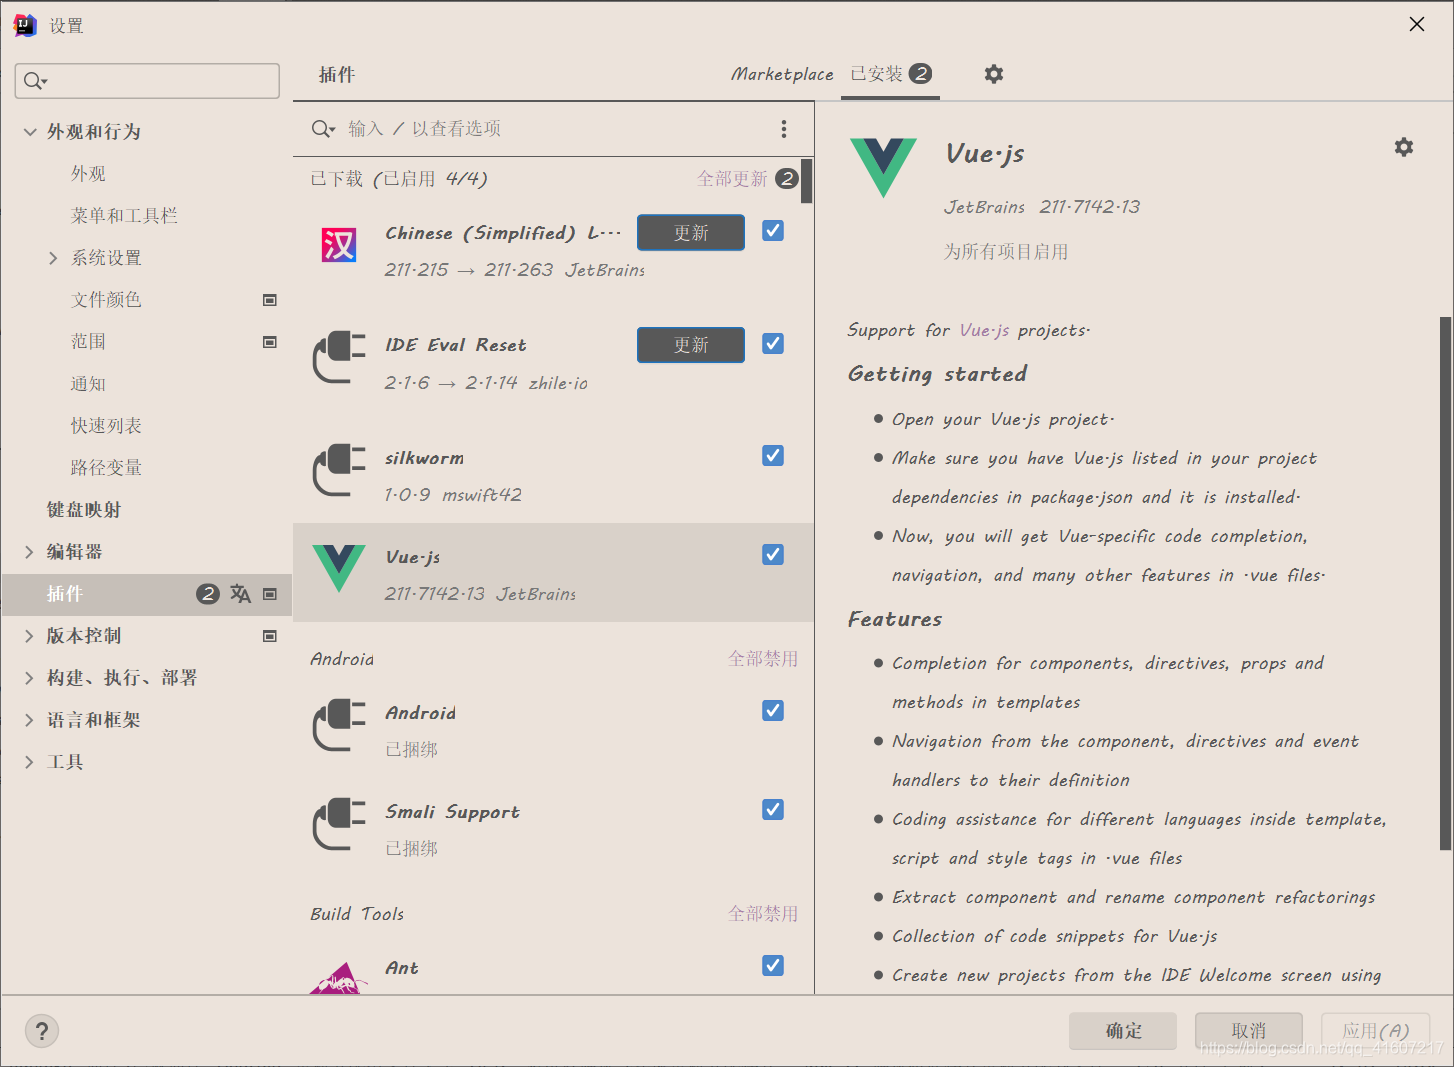Uncheck the Android plugin checkbox
This screenshot has width=1454, height=1067.
click(x=772, y=710)
